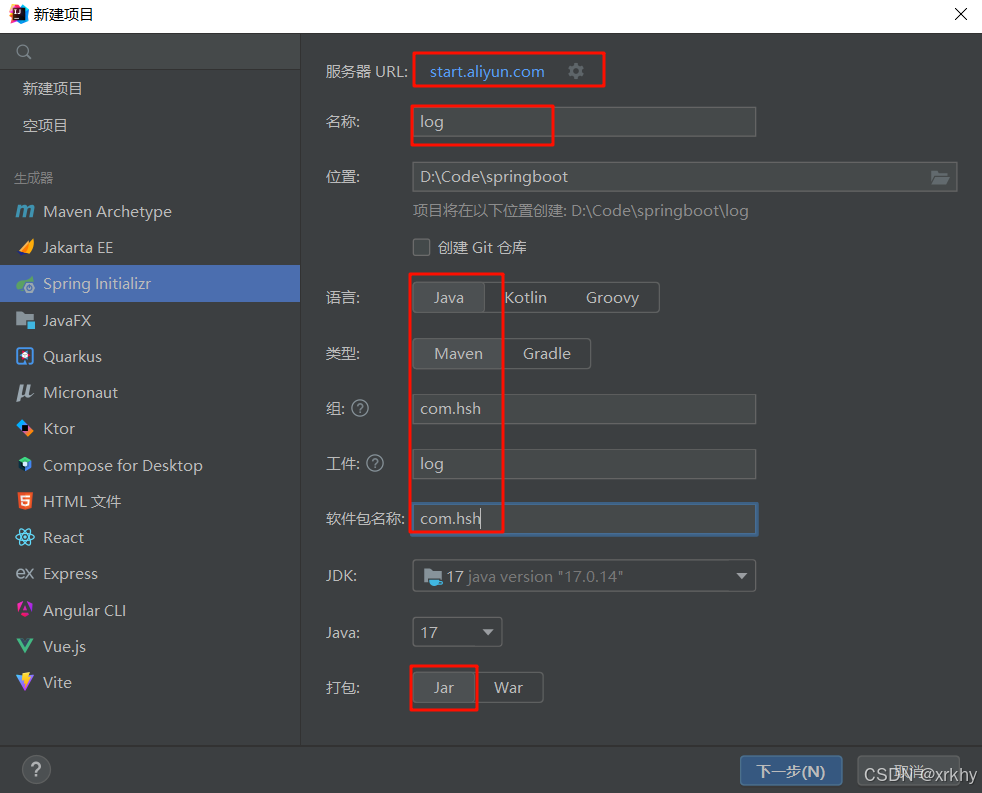
Task: Select Groovy as the language
Action: pyautogui.click(x=612, y=298)
